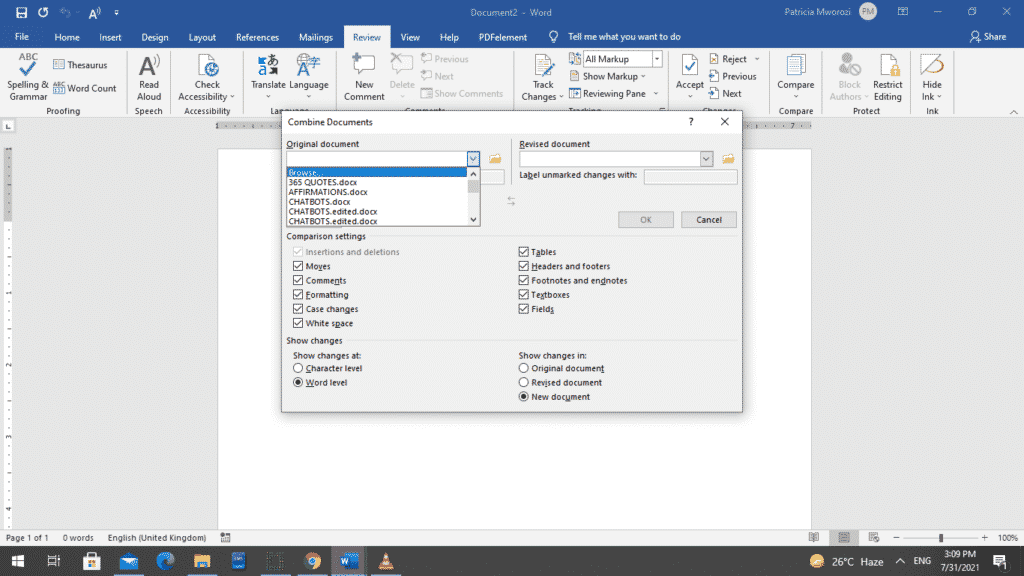
Task: Uncheck the Formatting checkbox
Action: pos(298,295)
